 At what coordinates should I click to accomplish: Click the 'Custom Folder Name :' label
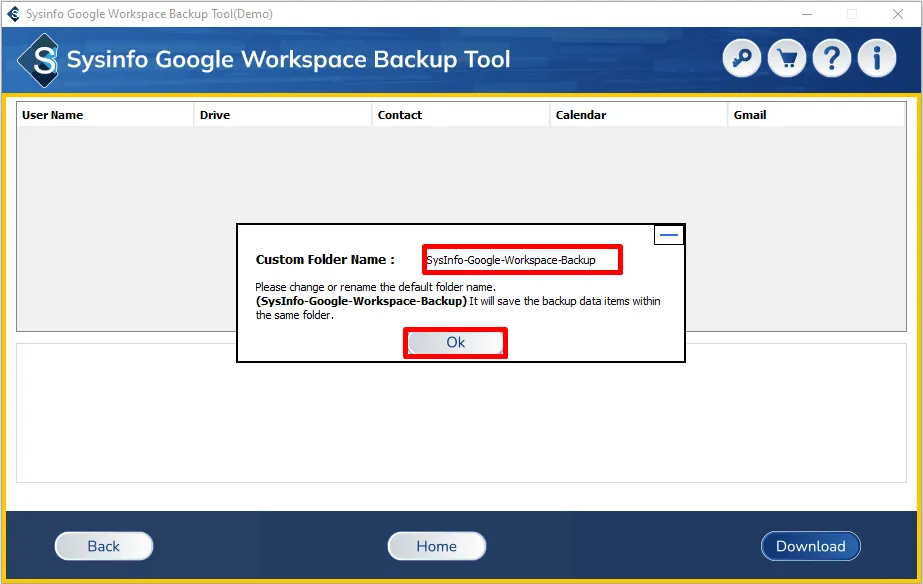coord(325,260)
